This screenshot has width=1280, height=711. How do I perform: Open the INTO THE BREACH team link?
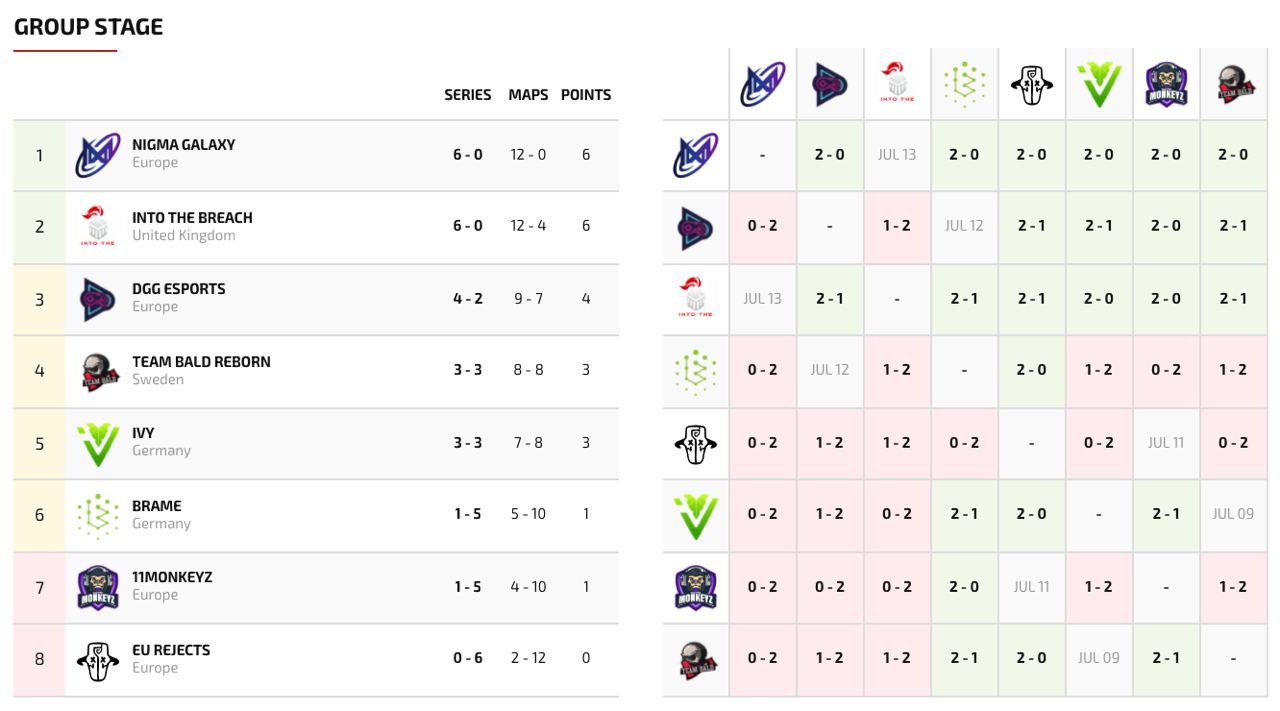[x=192, y=217]
